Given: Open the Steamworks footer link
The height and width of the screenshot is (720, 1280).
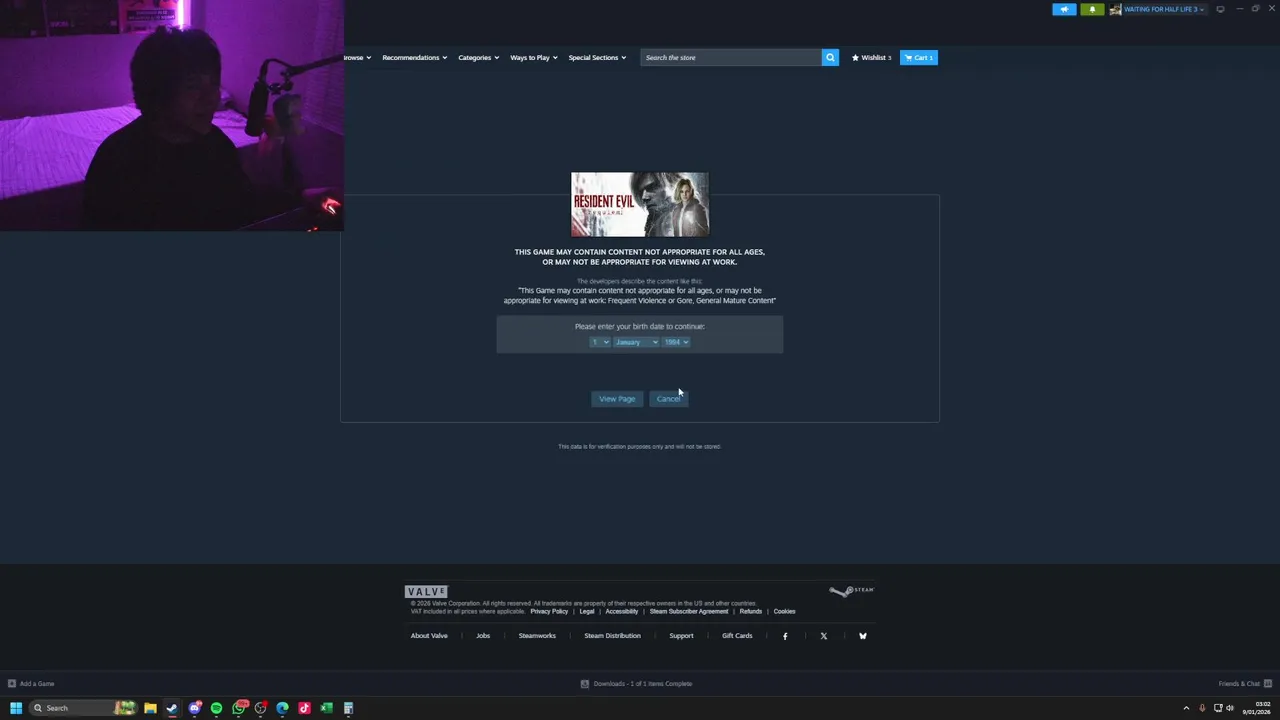Looking at the screenshot, I should click(x=537, y=636).
